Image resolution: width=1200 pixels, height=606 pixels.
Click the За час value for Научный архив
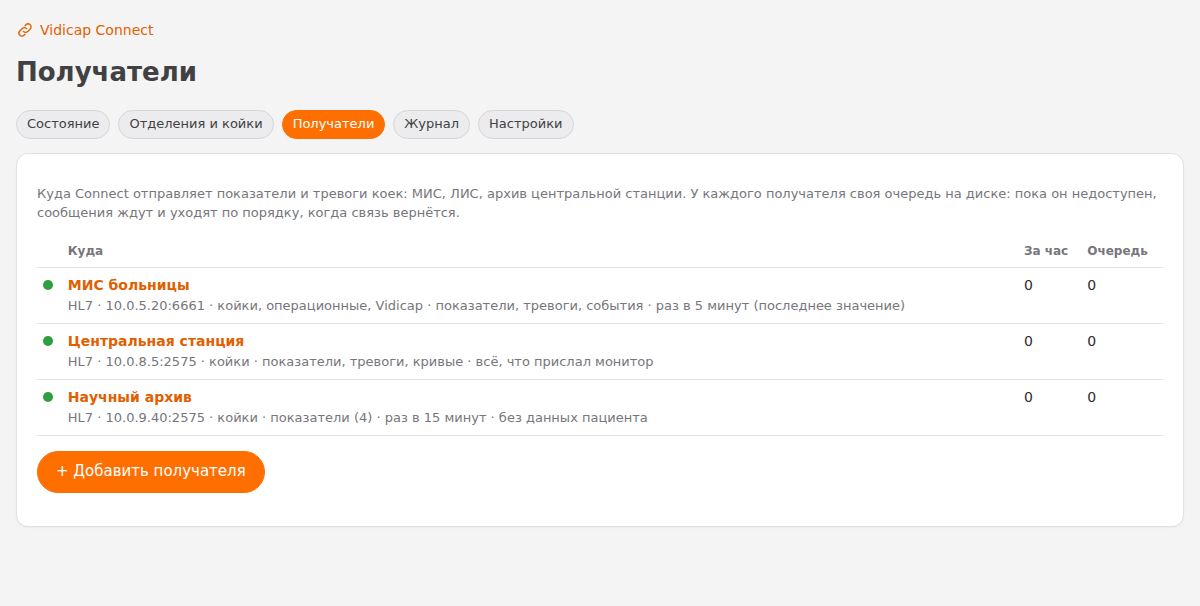(x=1028, y=397)
